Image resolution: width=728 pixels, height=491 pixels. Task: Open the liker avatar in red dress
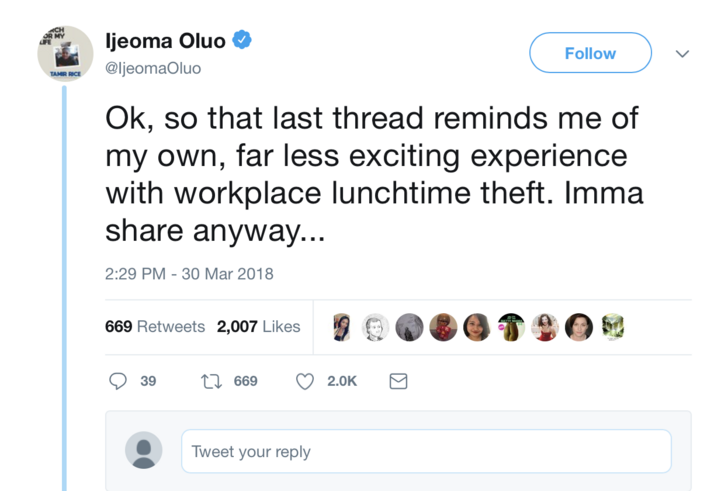coord(545,327)
